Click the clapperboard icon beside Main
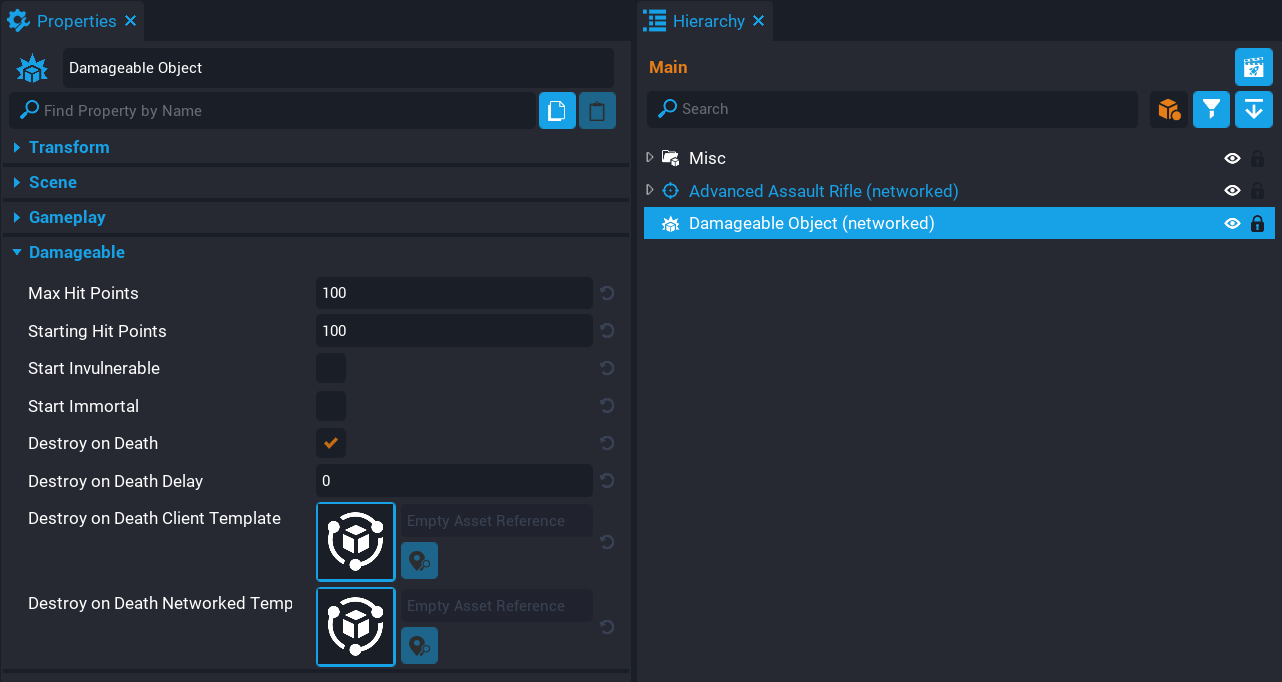The image size is (1282, 682). coord(1253,67)
